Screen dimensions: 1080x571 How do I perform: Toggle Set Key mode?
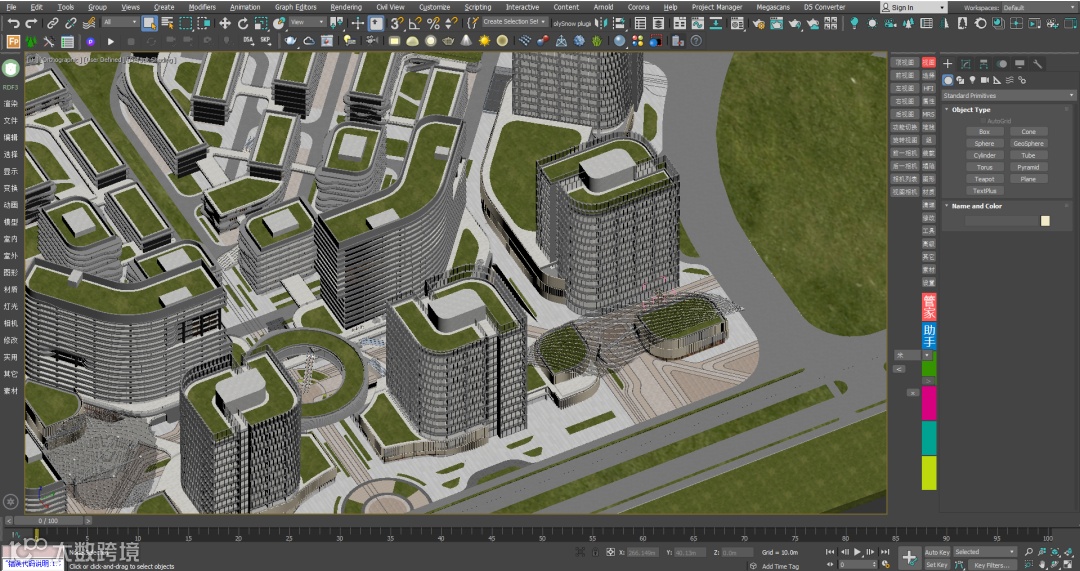pos(936,565)
